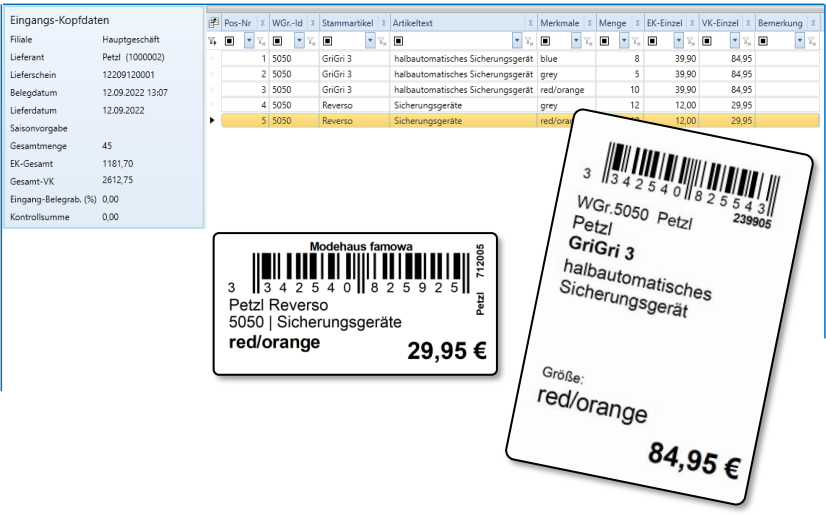Viewport: 826px width, 515px height.
Task: Click the filter row funnel icon at far left
Action: (212, 41)
